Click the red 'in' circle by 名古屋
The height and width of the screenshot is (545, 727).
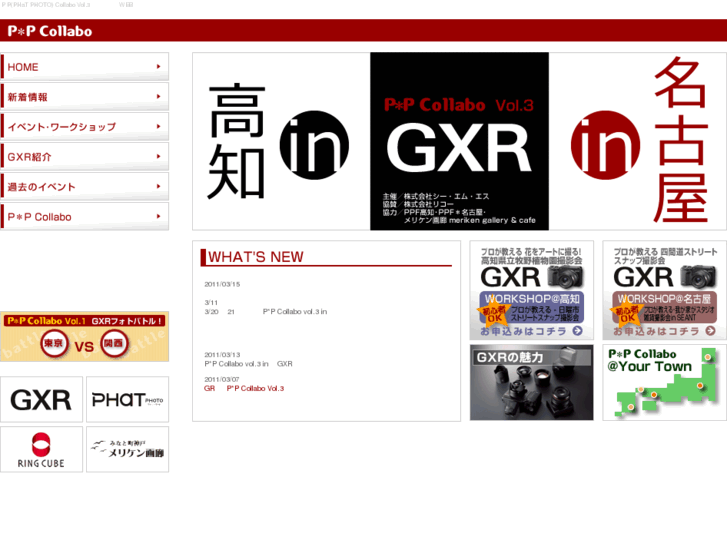[x=606, y=145]
